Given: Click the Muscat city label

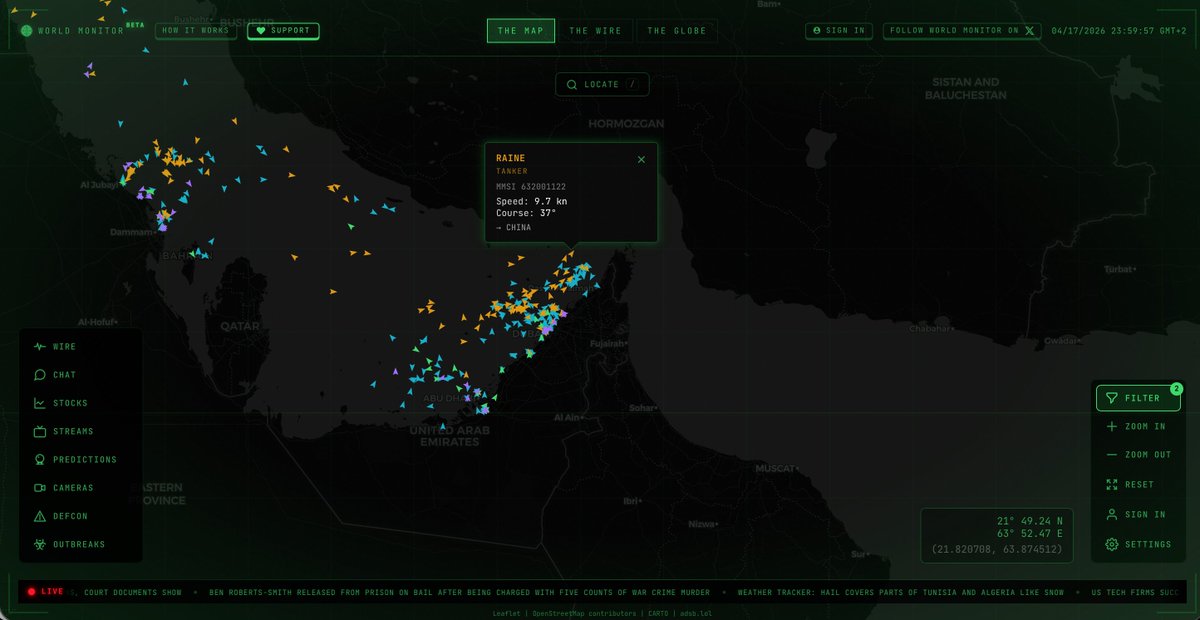Looking at the screenshot, I should (x=775, y=468).
